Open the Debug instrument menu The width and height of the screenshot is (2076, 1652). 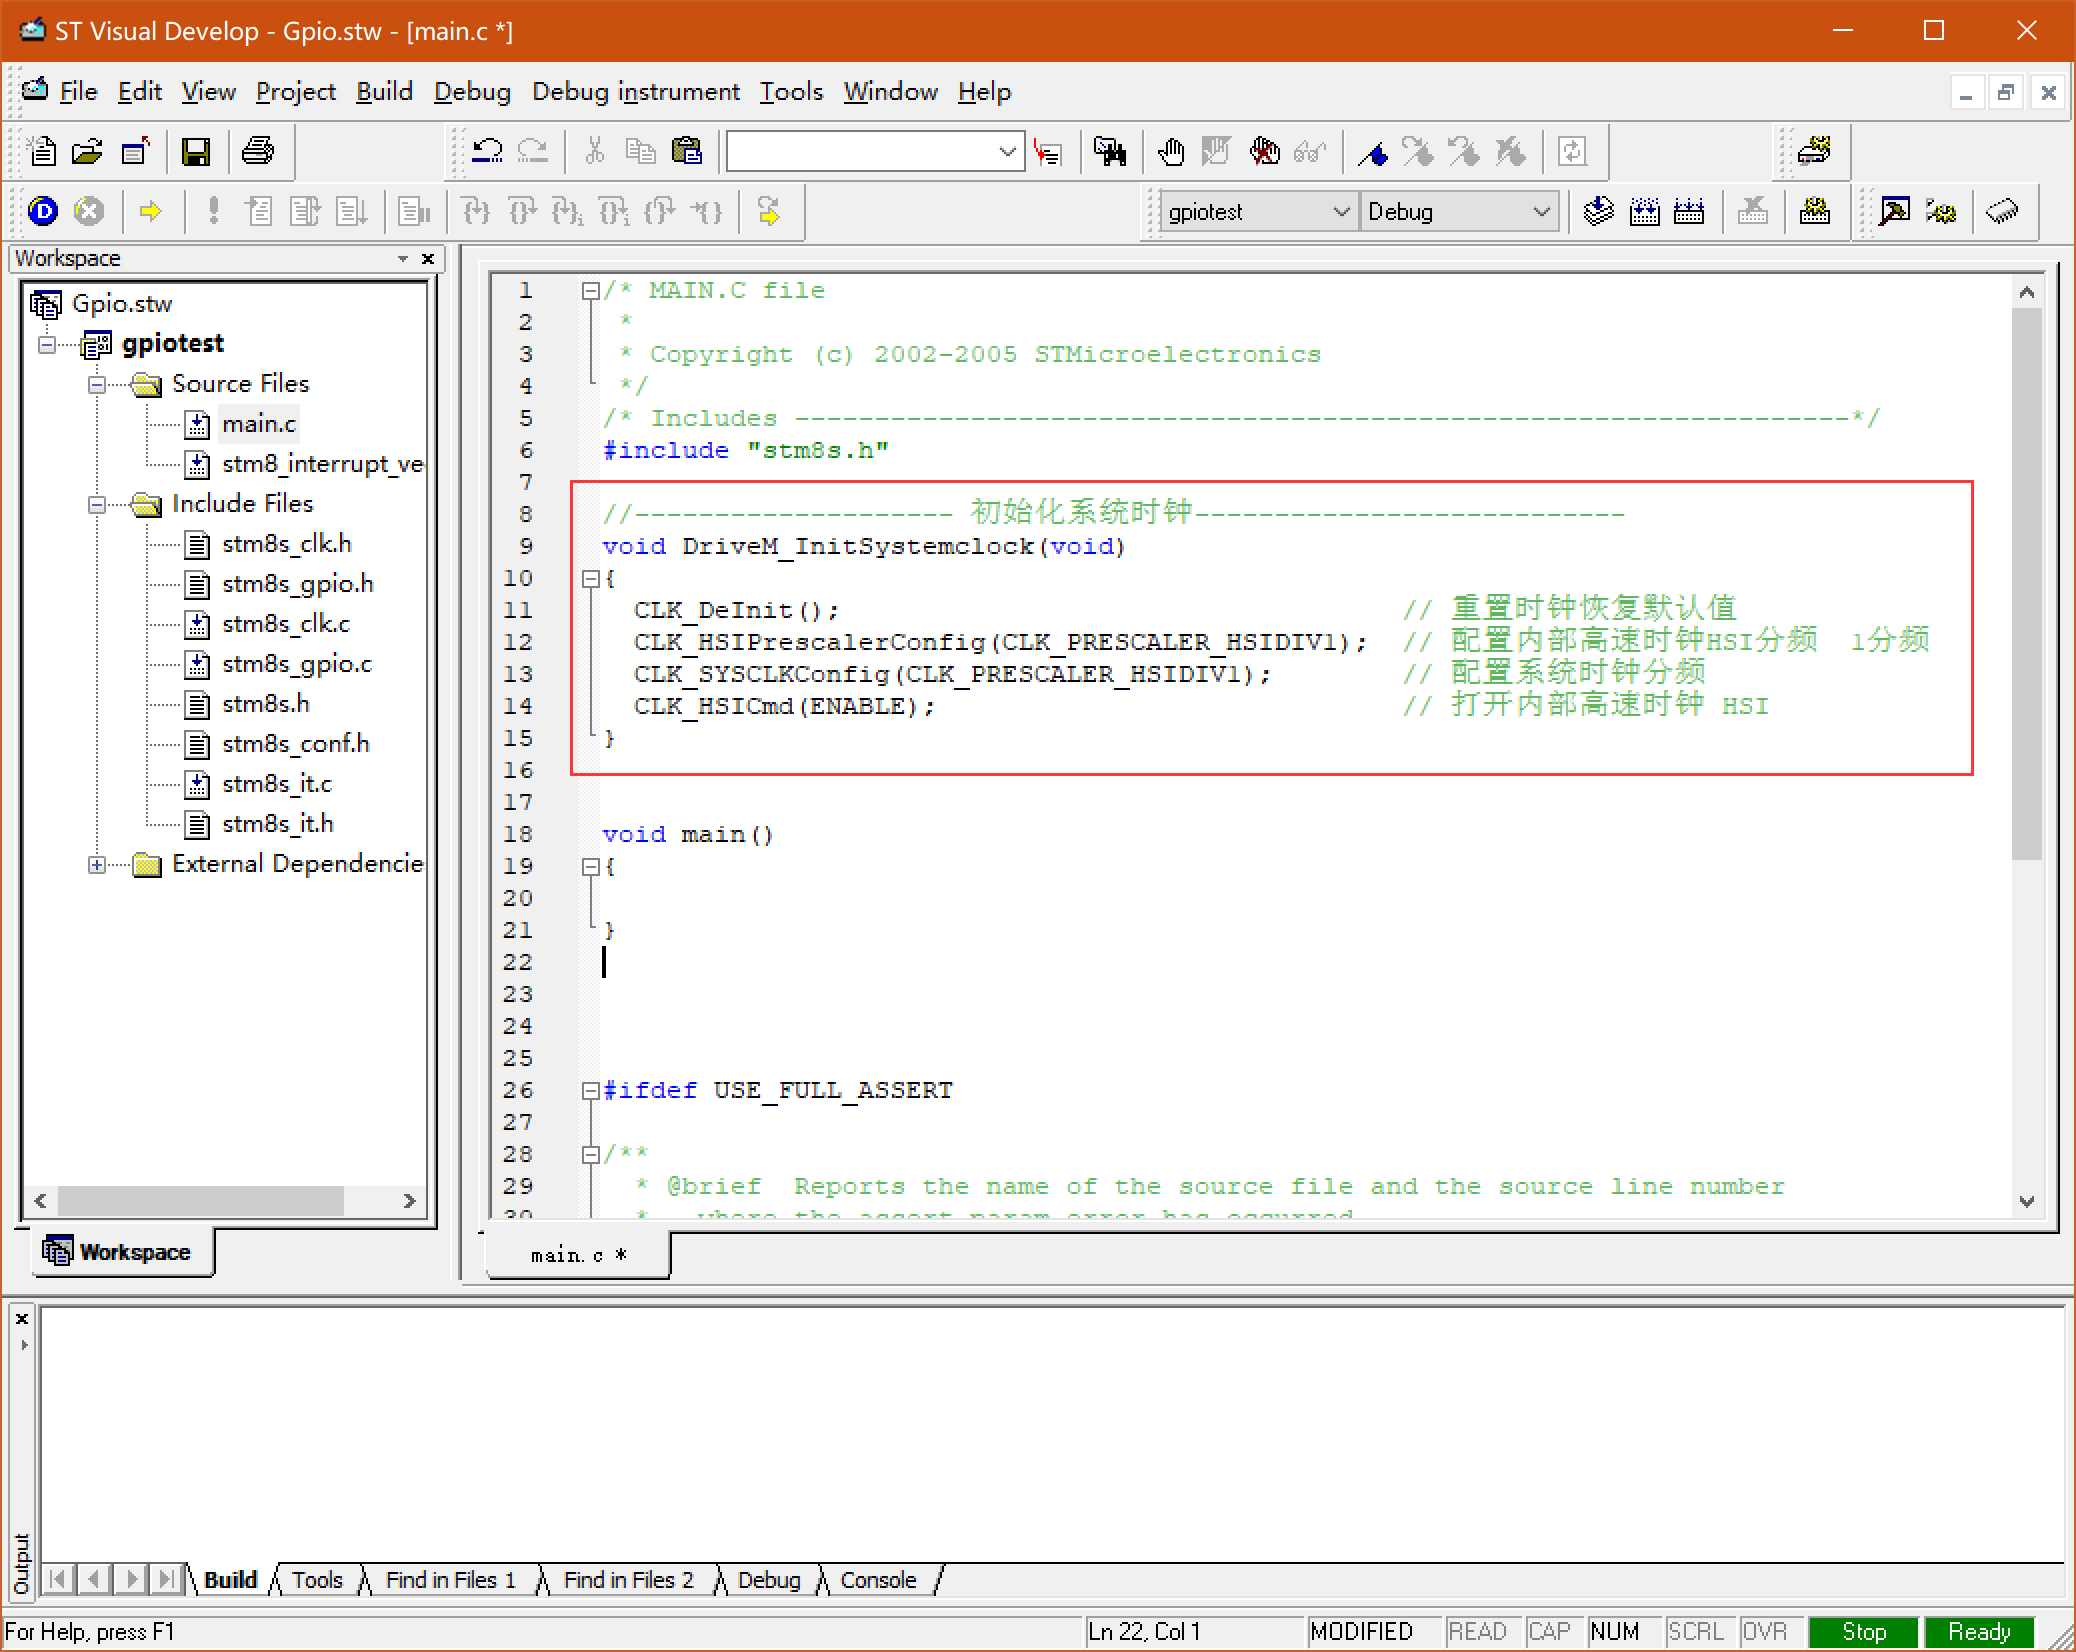pyautogui.click(x=635, y=92)
